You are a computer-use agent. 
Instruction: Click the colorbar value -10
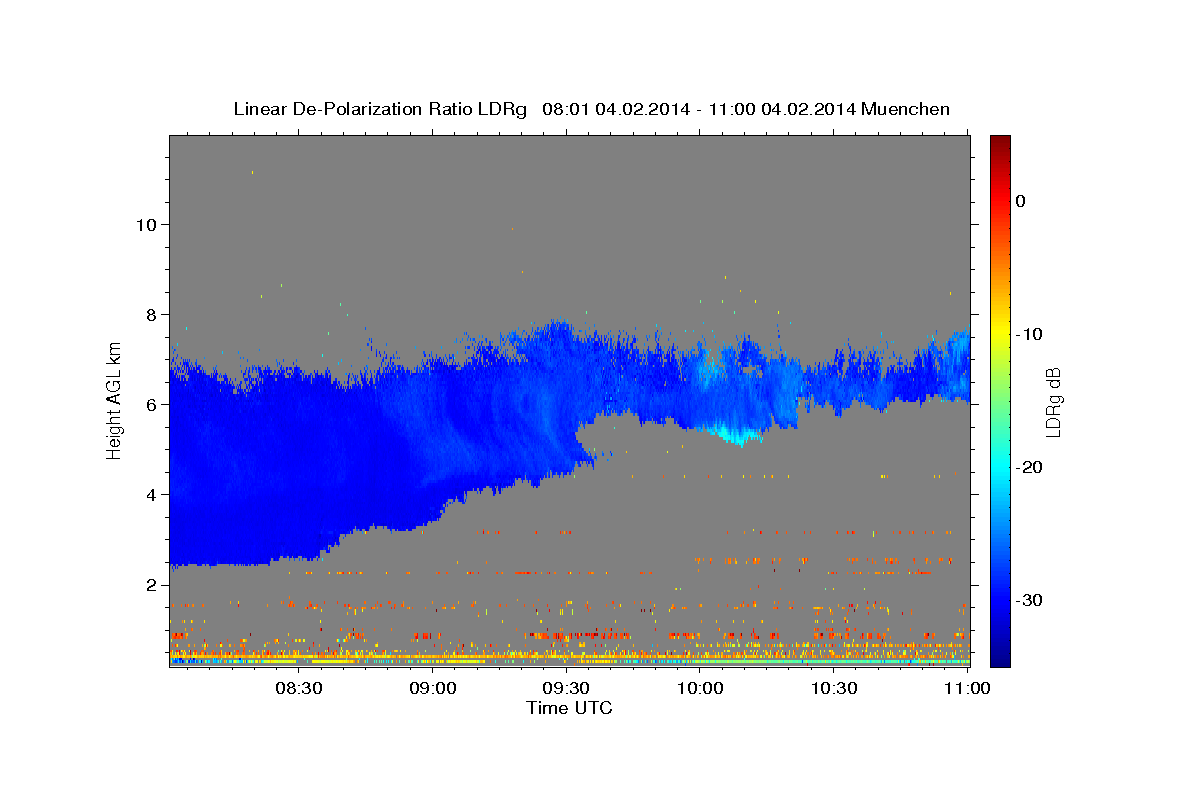tap(1030, 334)
